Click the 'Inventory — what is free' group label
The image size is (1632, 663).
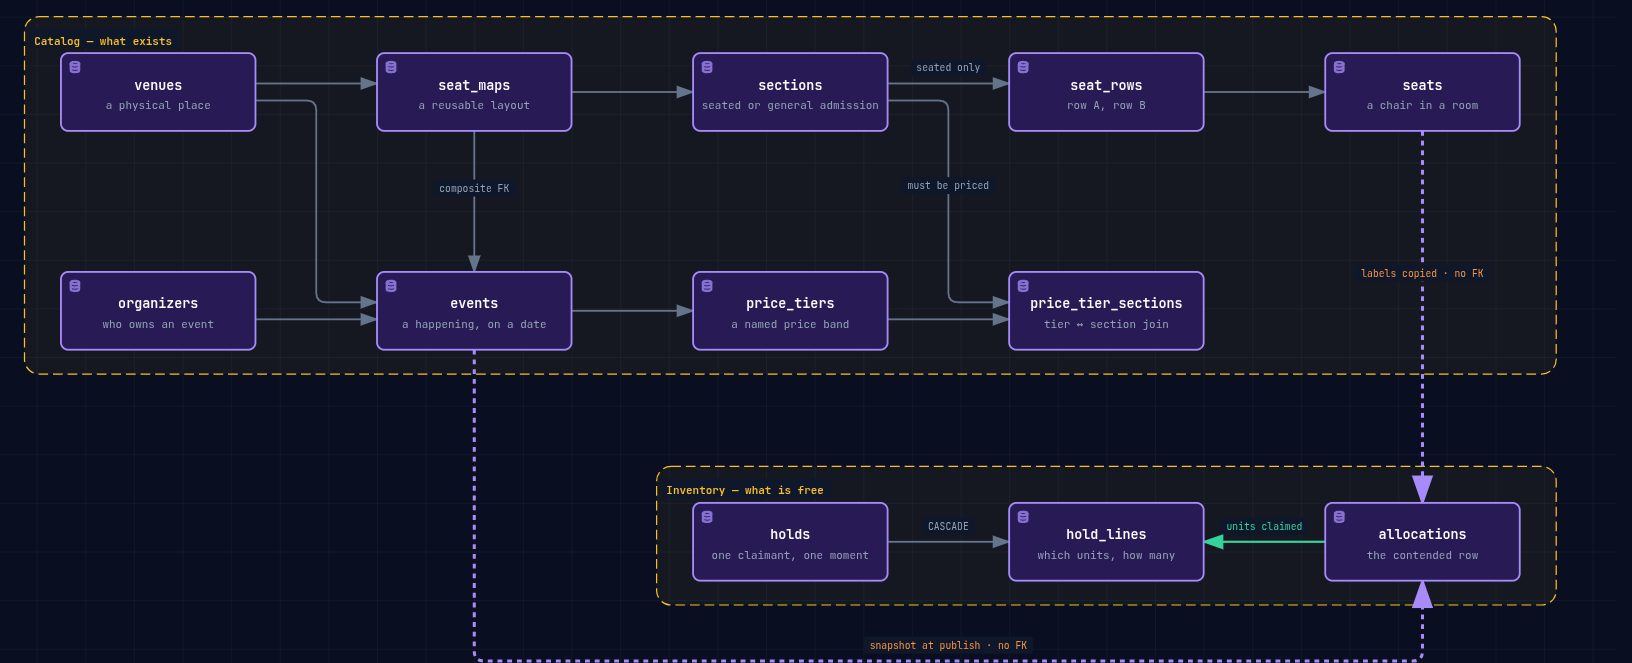pos(745,491)
